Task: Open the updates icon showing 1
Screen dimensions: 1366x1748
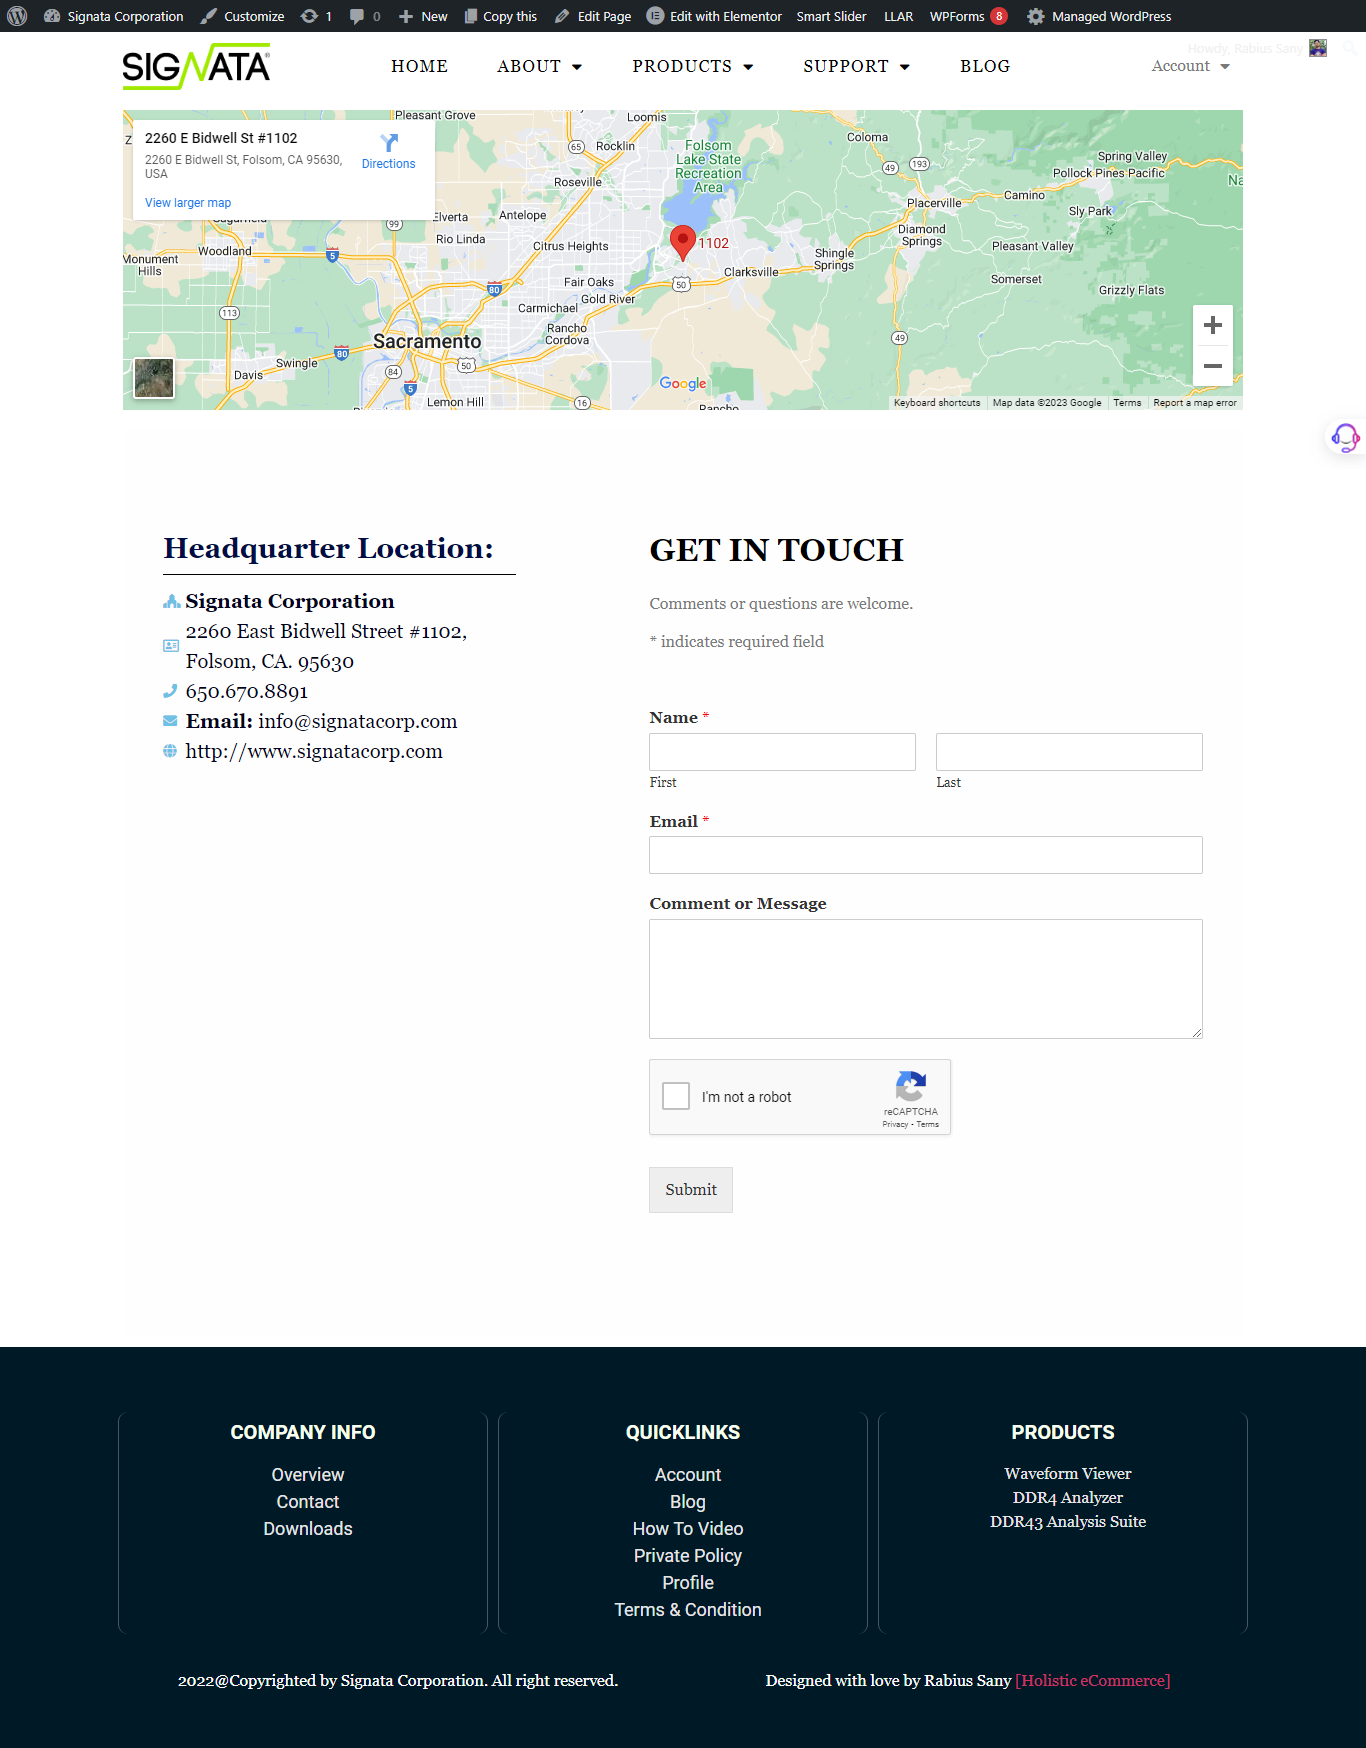Action: [x=310, y=16]
